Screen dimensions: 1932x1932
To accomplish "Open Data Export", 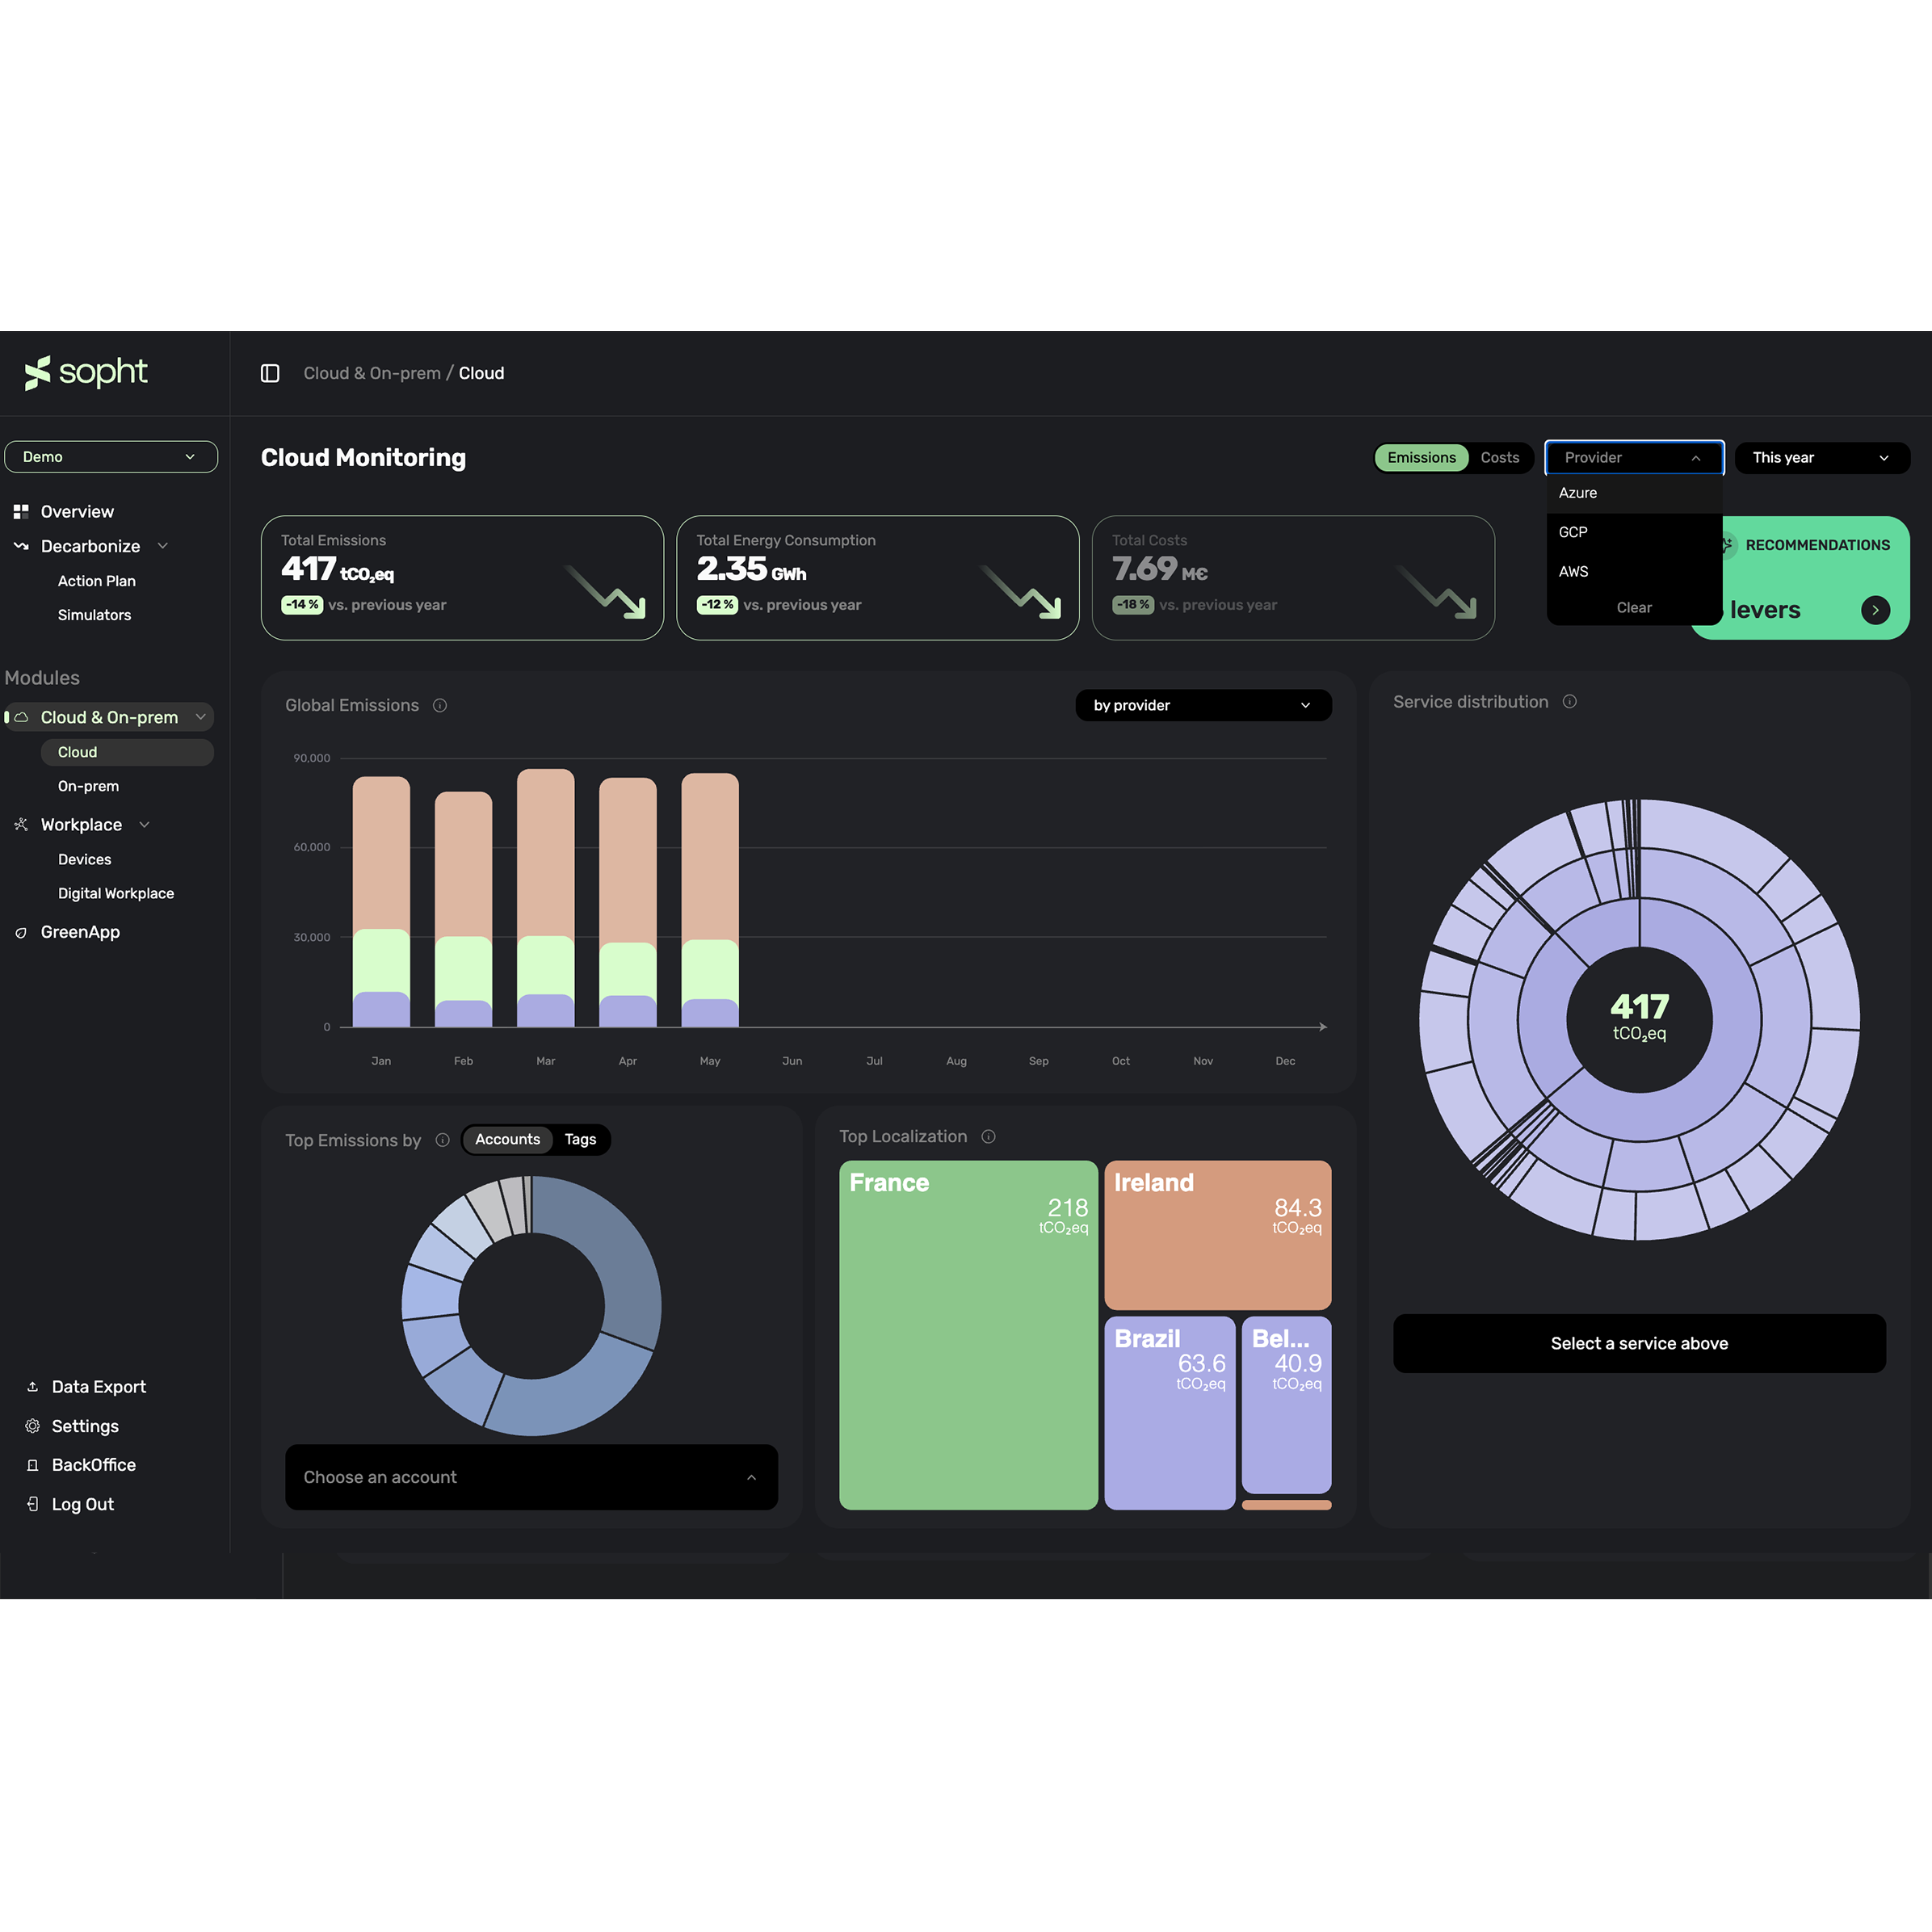I will pyautogui.click(x=98, y=1387).
